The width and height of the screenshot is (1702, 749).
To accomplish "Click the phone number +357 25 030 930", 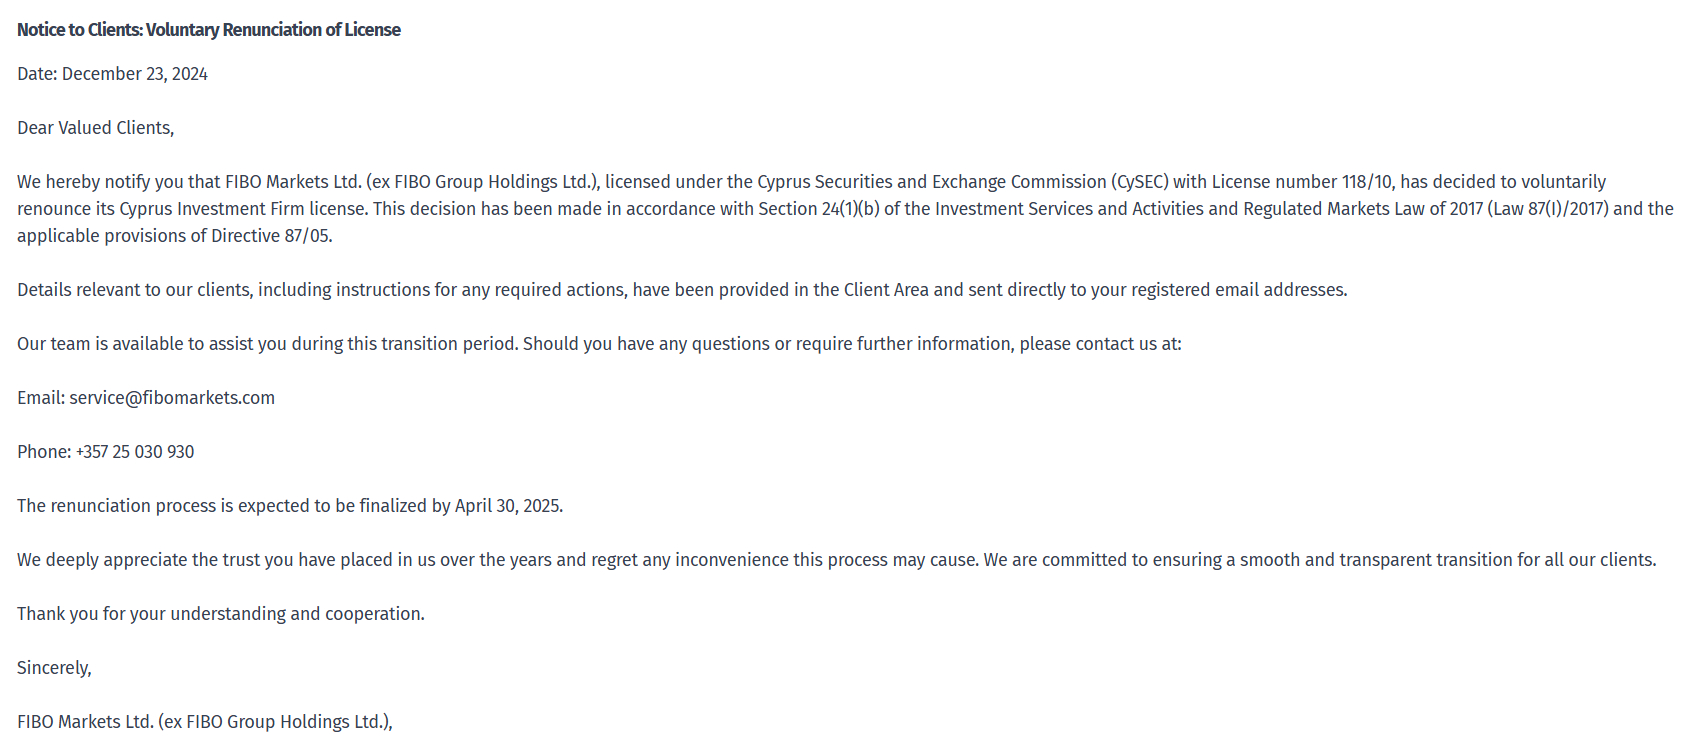I will click(x=135, y=452).
